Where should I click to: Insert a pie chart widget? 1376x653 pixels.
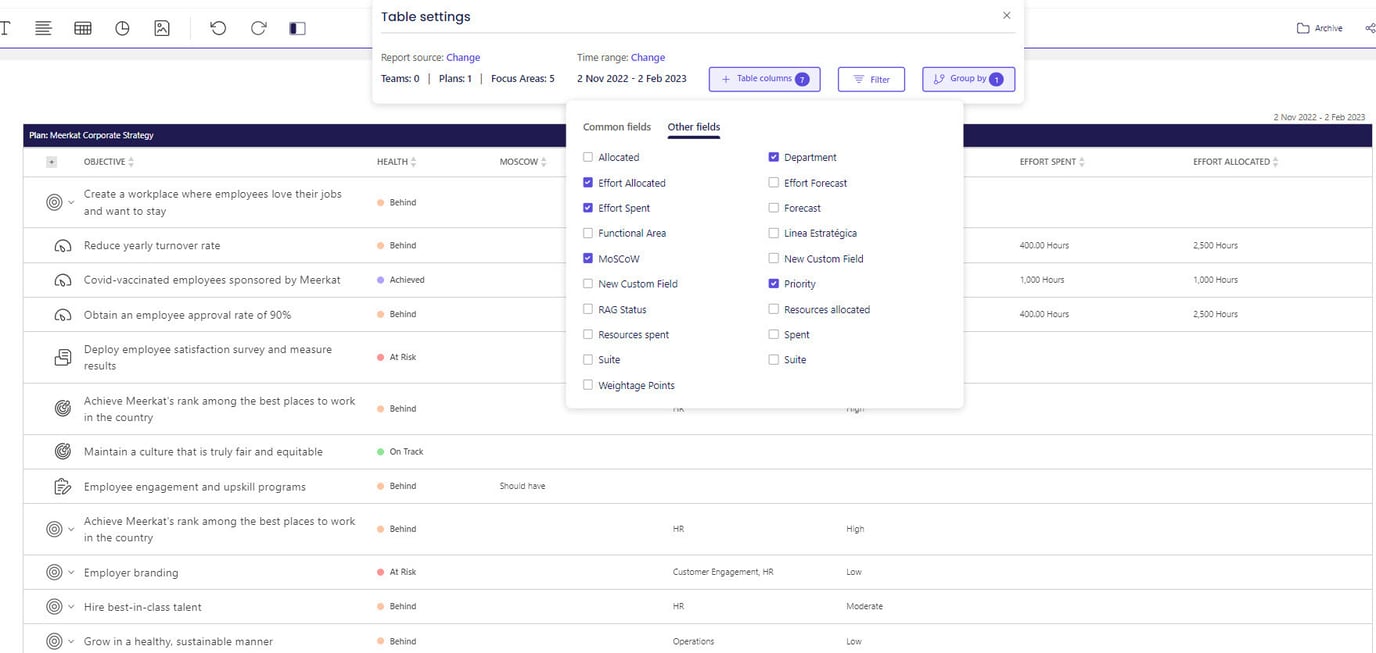coord(122,28)
